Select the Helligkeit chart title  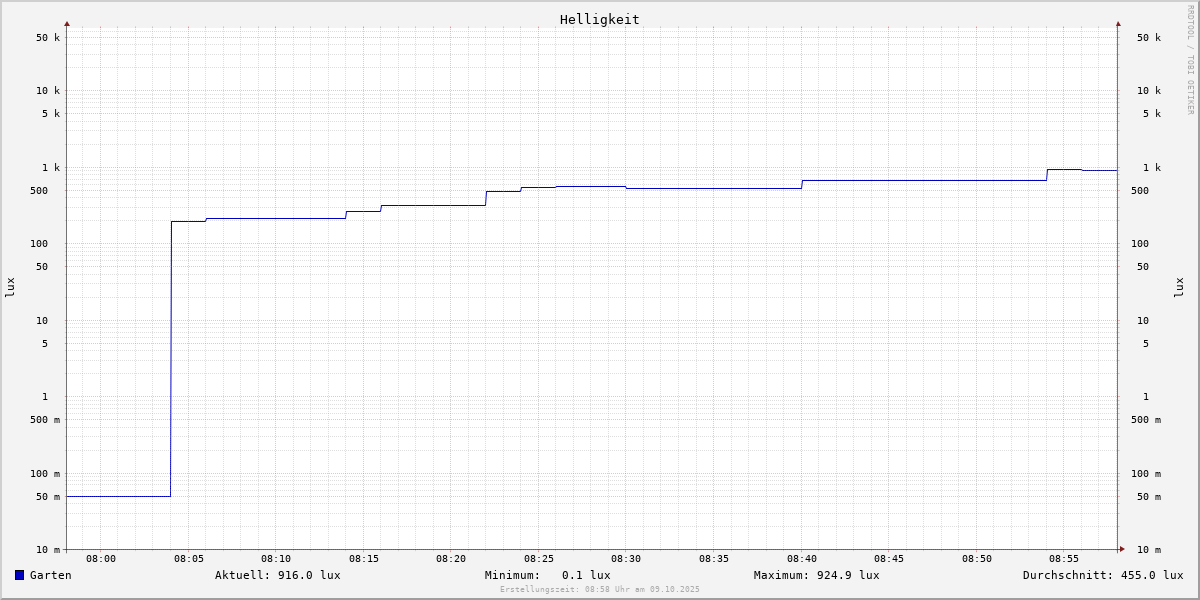pyautogui.click(x=599, y=19)
